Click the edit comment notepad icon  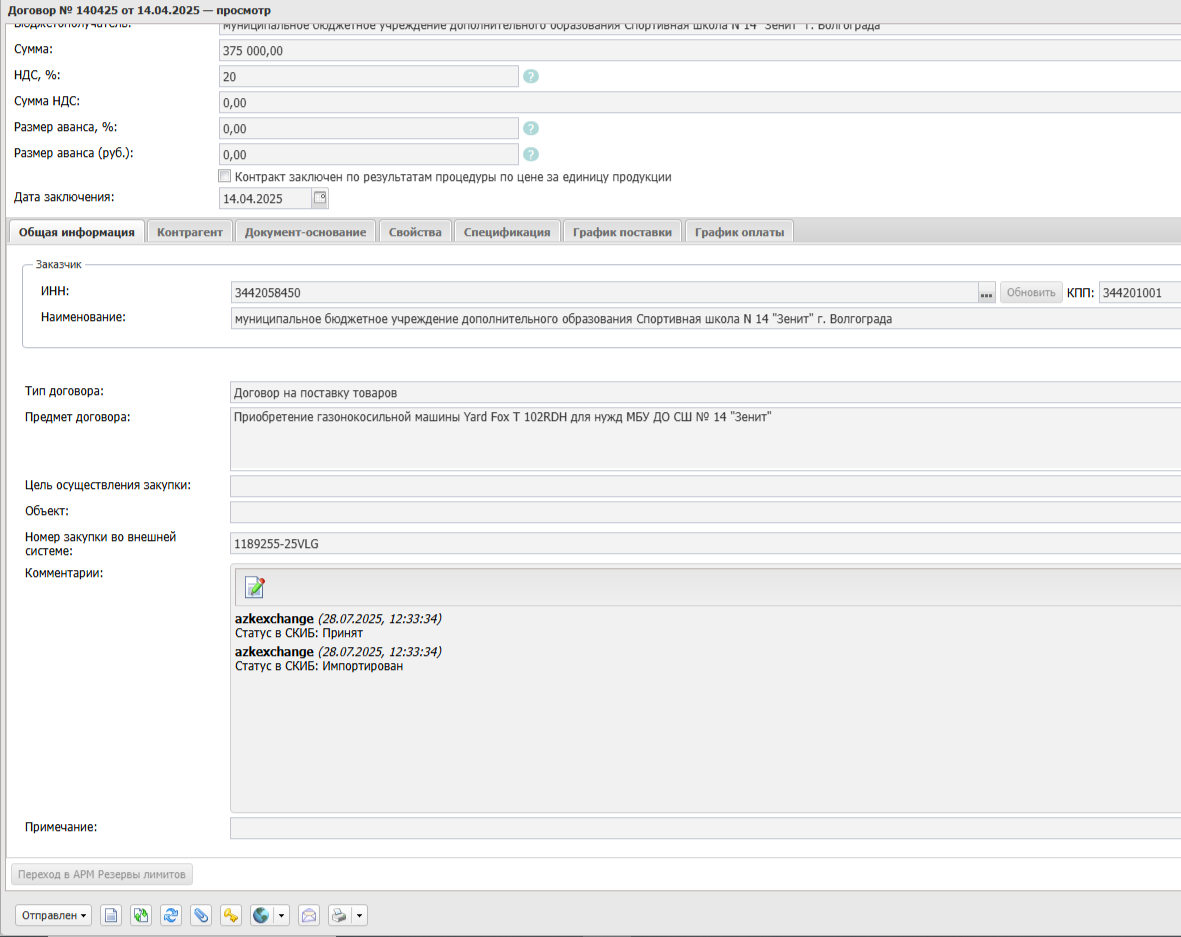[255, 587]
